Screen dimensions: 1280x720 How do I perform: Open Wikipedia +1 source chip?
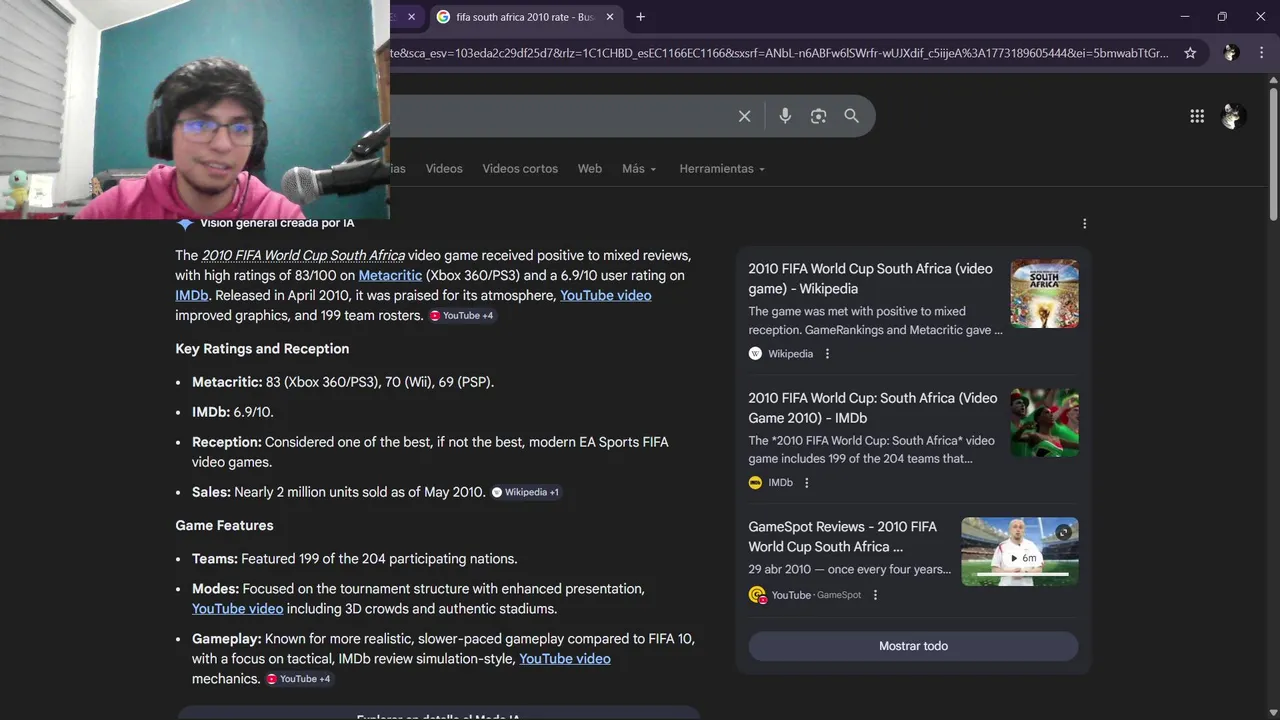[526, 492]
